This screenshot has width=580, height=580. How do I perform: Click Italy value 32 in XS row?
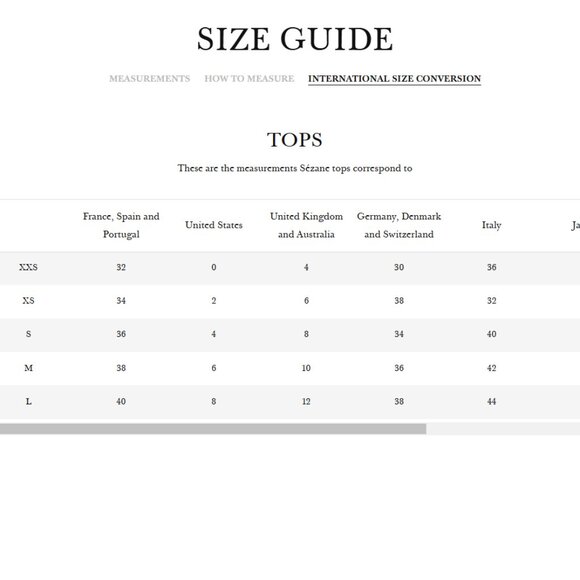[x=492, y=300]
